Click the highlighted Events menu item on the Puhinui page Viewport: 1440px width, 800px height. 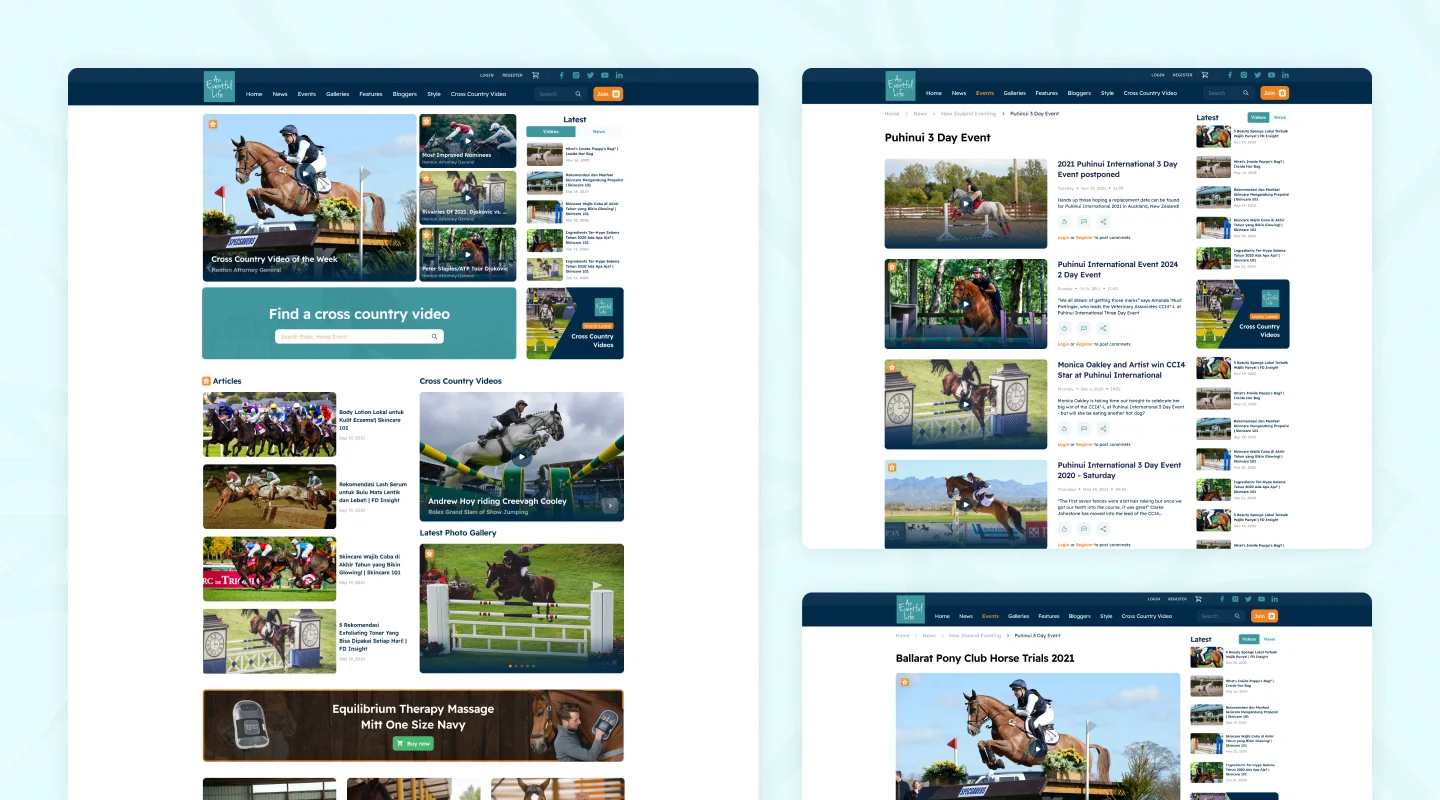[984, 93]
